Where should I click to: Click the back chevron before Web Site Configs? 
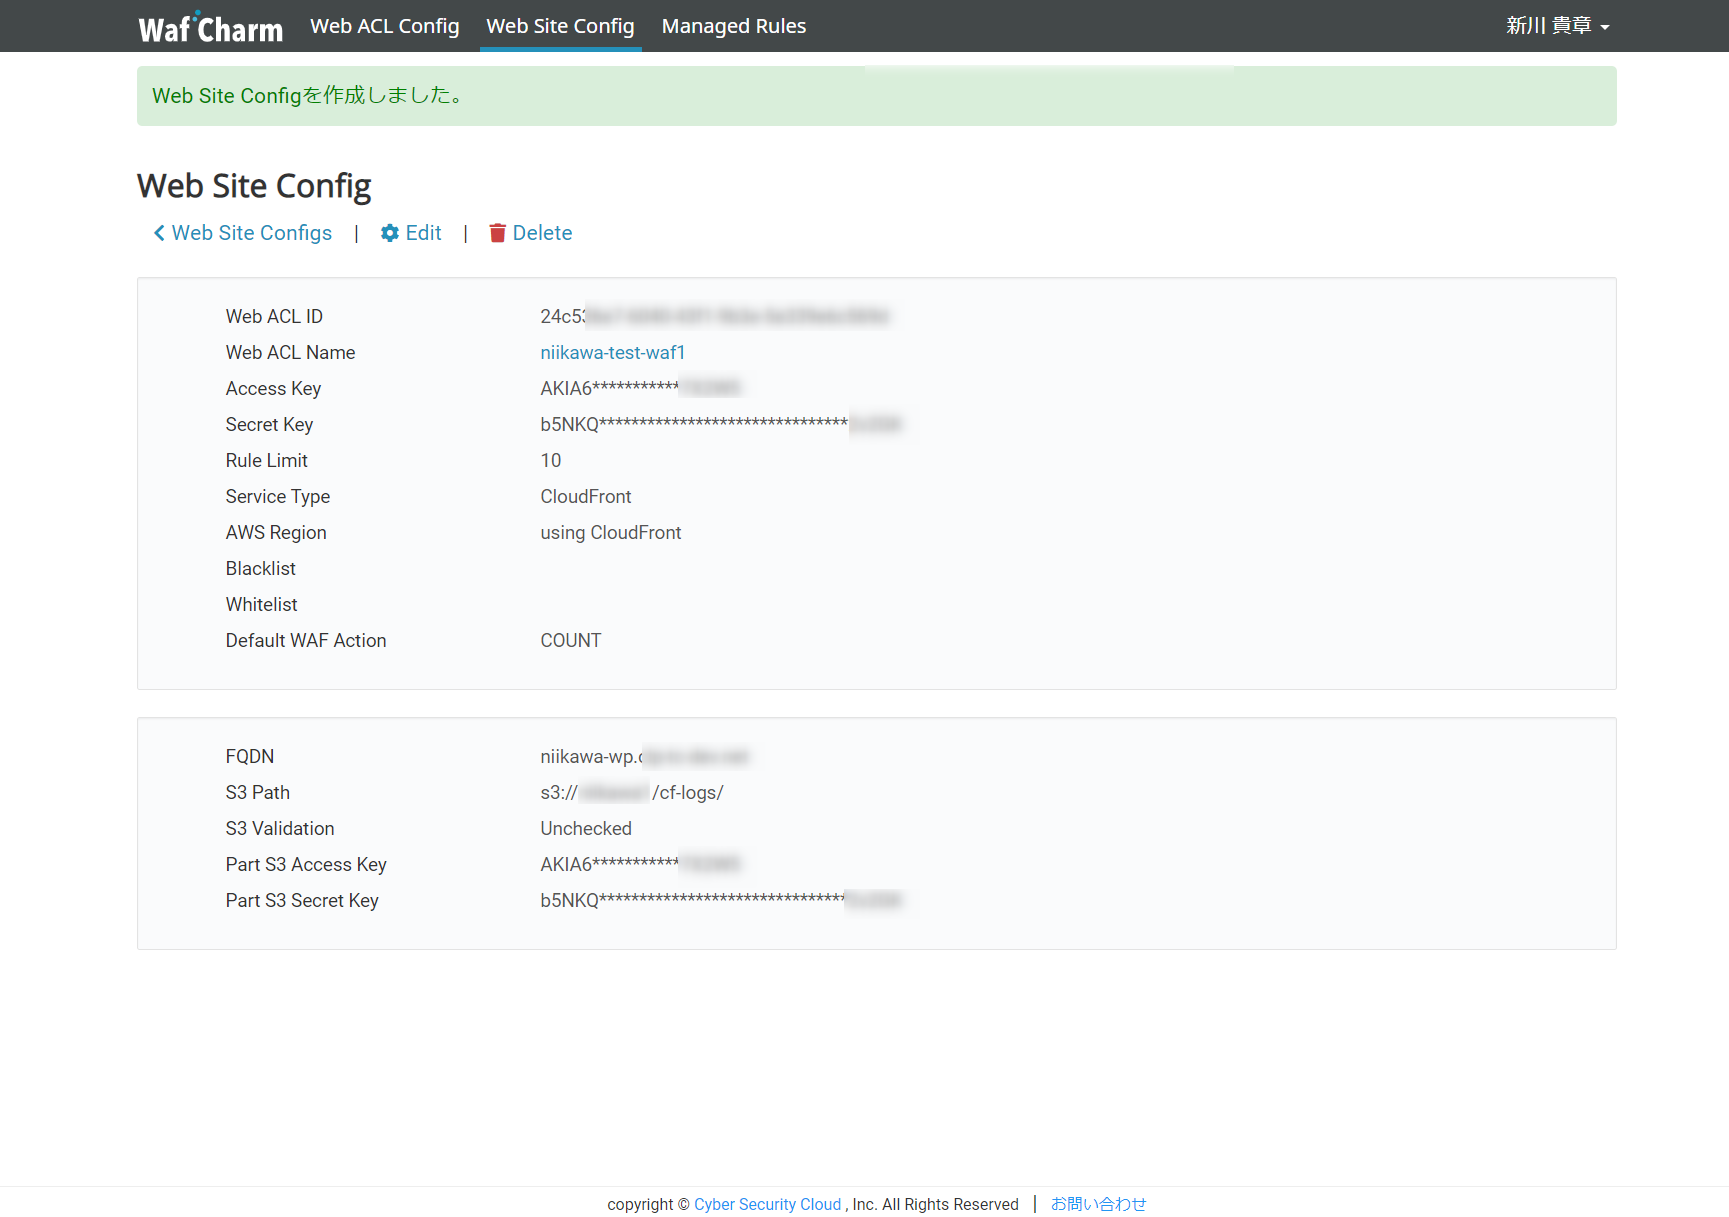(x=159, y=232)
